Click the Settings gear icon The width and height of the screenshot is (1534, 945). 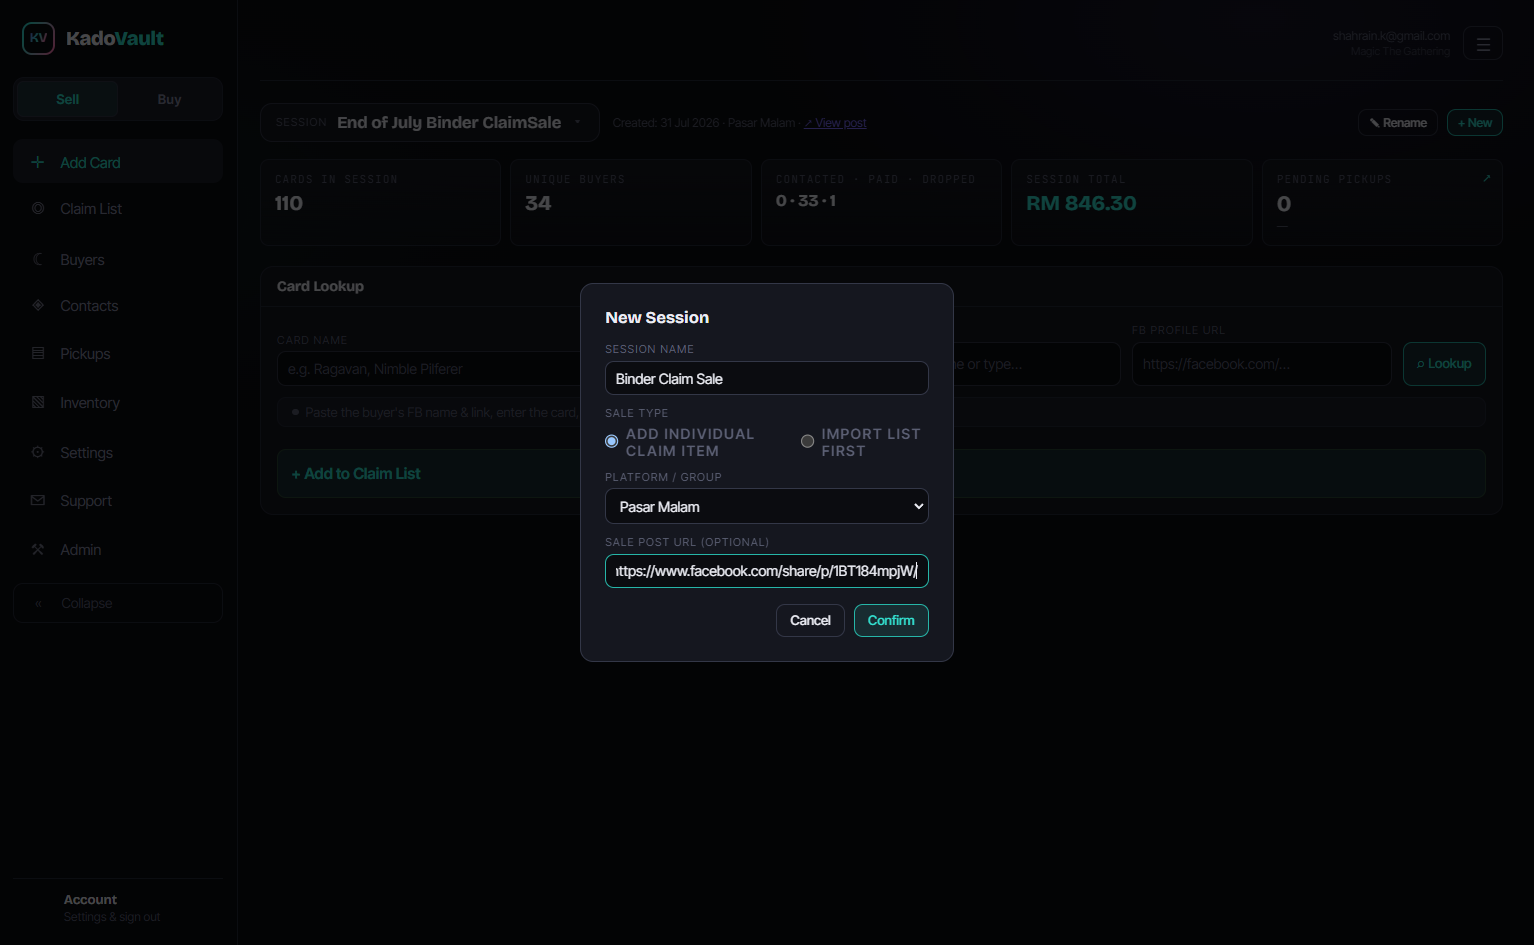point(38,452)
